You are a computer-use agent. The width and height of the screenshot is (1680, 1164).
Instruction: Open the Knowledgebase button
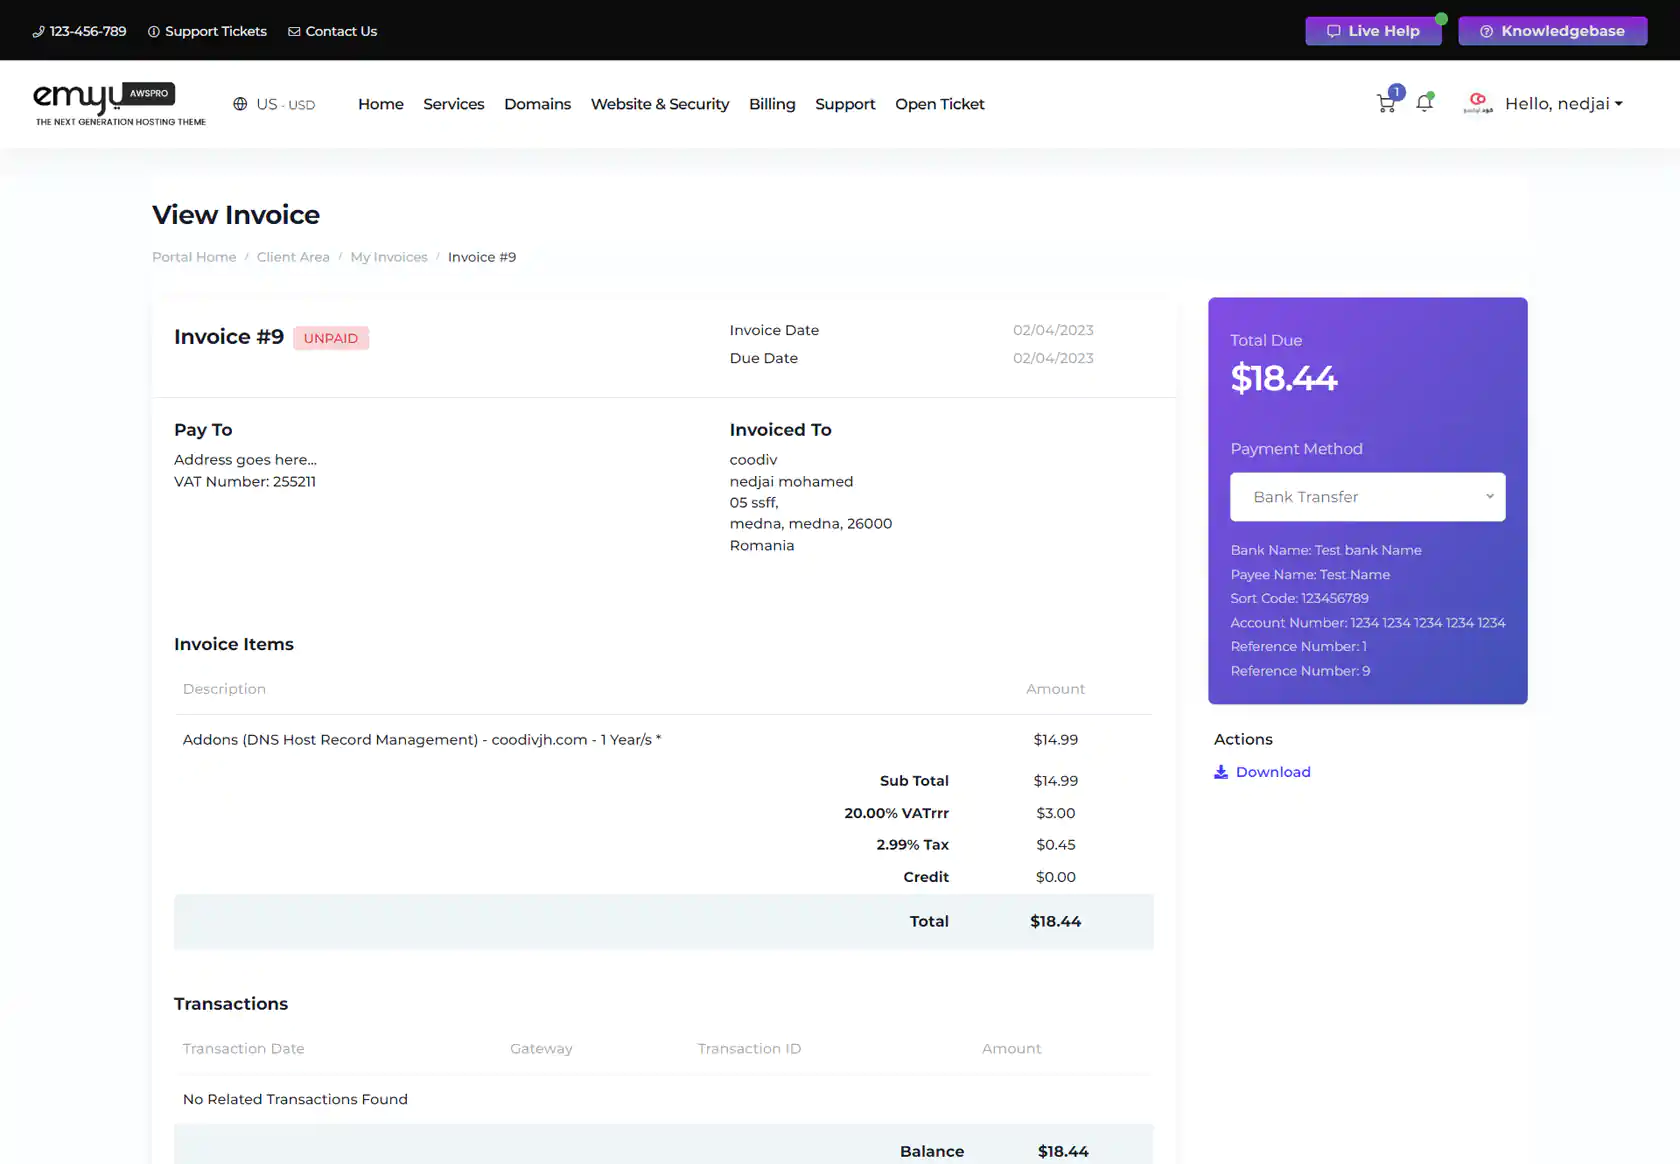(x=1552, y=31)
